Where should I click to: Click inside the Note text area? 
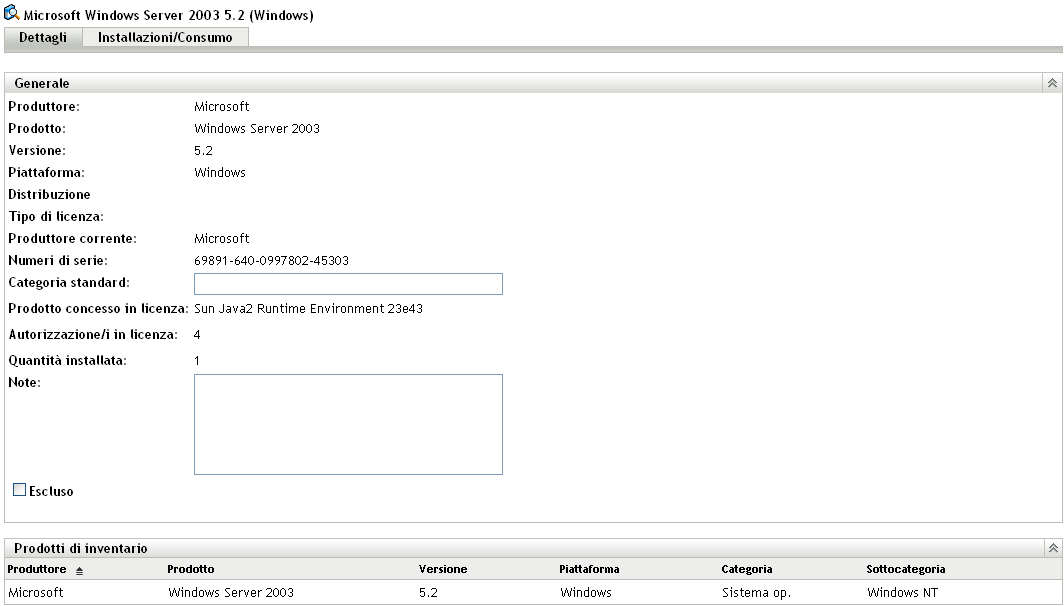348,424
